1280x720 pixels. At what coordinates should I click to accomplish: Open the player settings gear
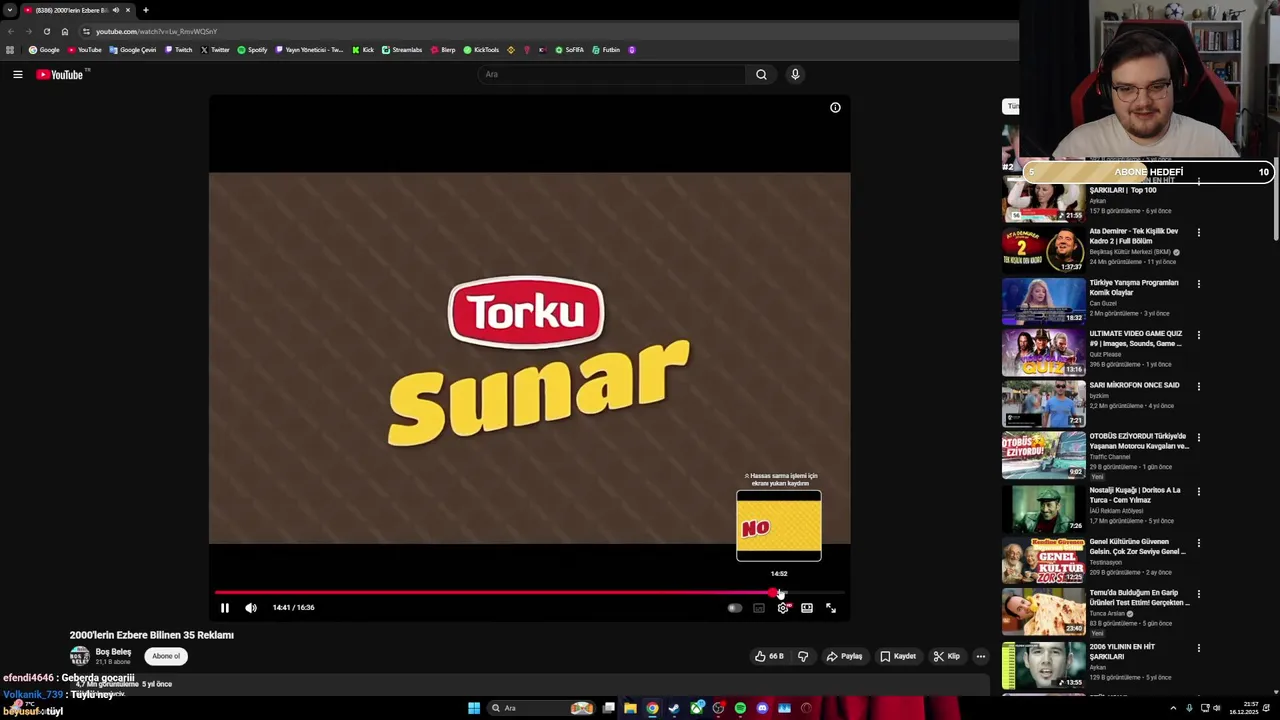[x=783, y=608]
